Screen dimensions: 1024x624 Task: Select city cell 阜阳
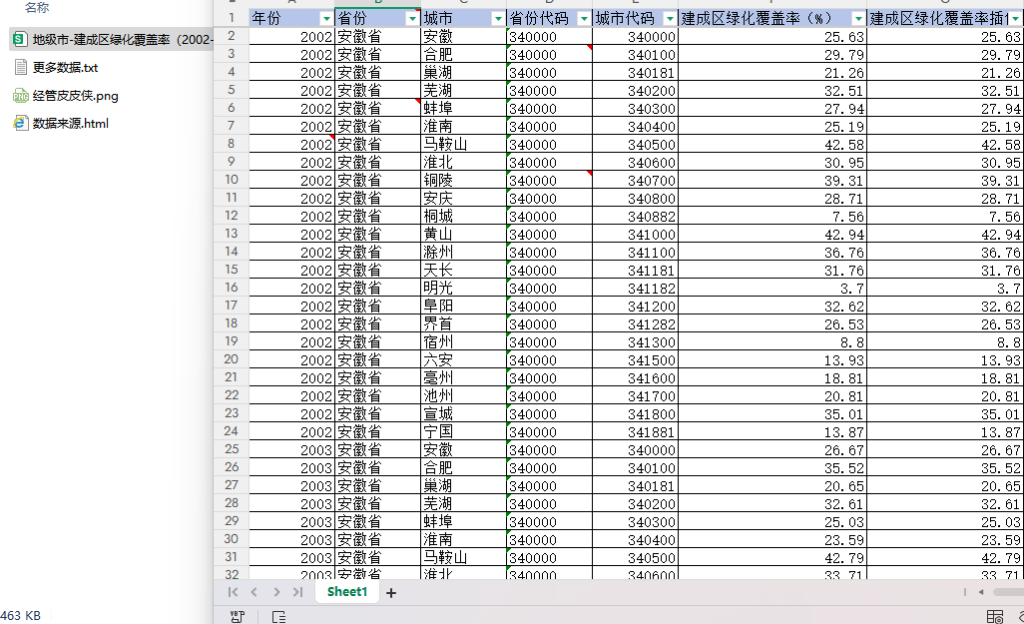pyautogui.click(x=463, y=305)
